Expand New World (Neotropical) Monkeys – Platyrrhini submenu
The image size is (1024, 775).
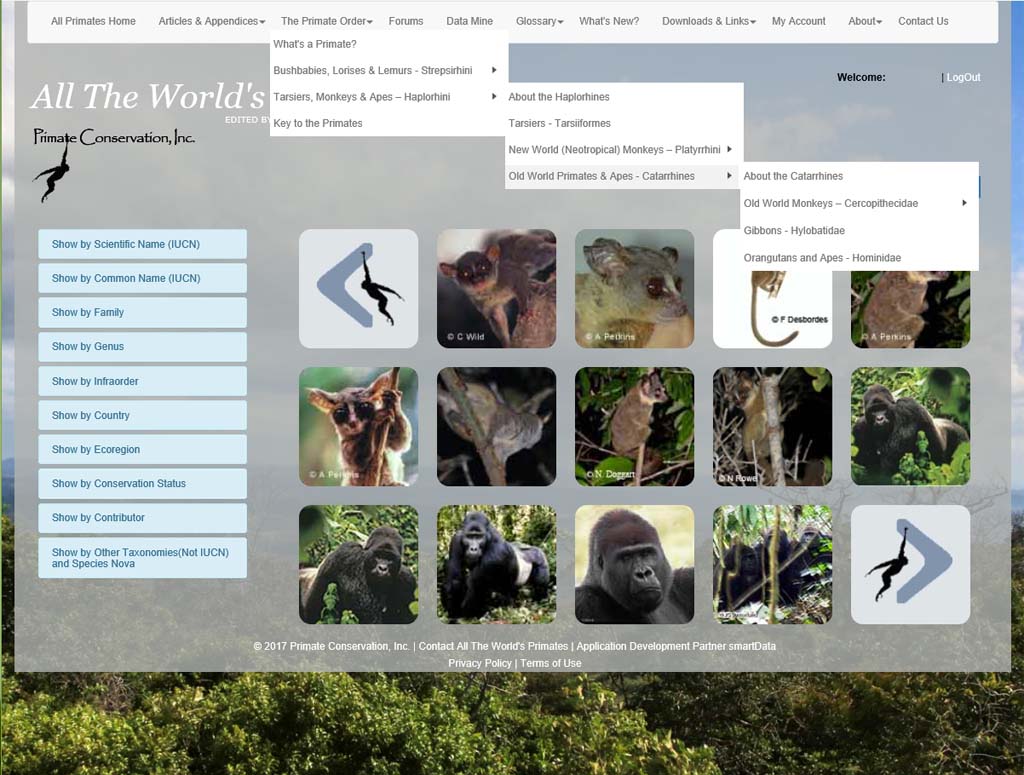(x=622, y=150)
